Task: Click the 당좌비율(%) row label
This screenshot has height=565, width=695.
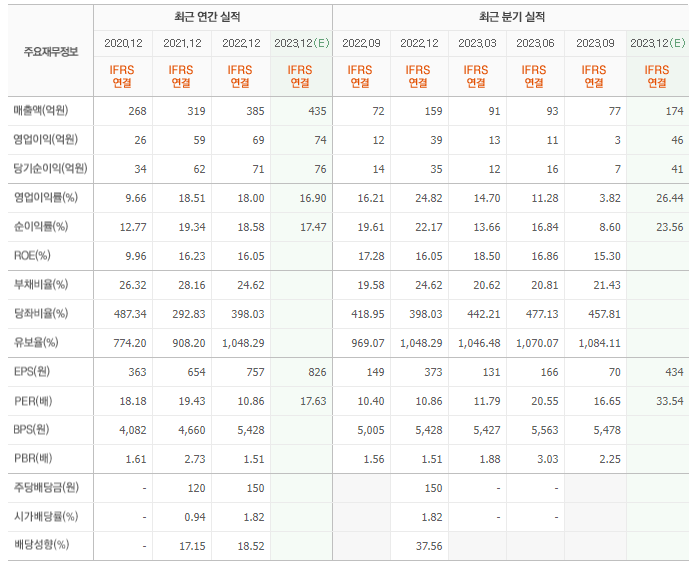Action: point(40,313)
